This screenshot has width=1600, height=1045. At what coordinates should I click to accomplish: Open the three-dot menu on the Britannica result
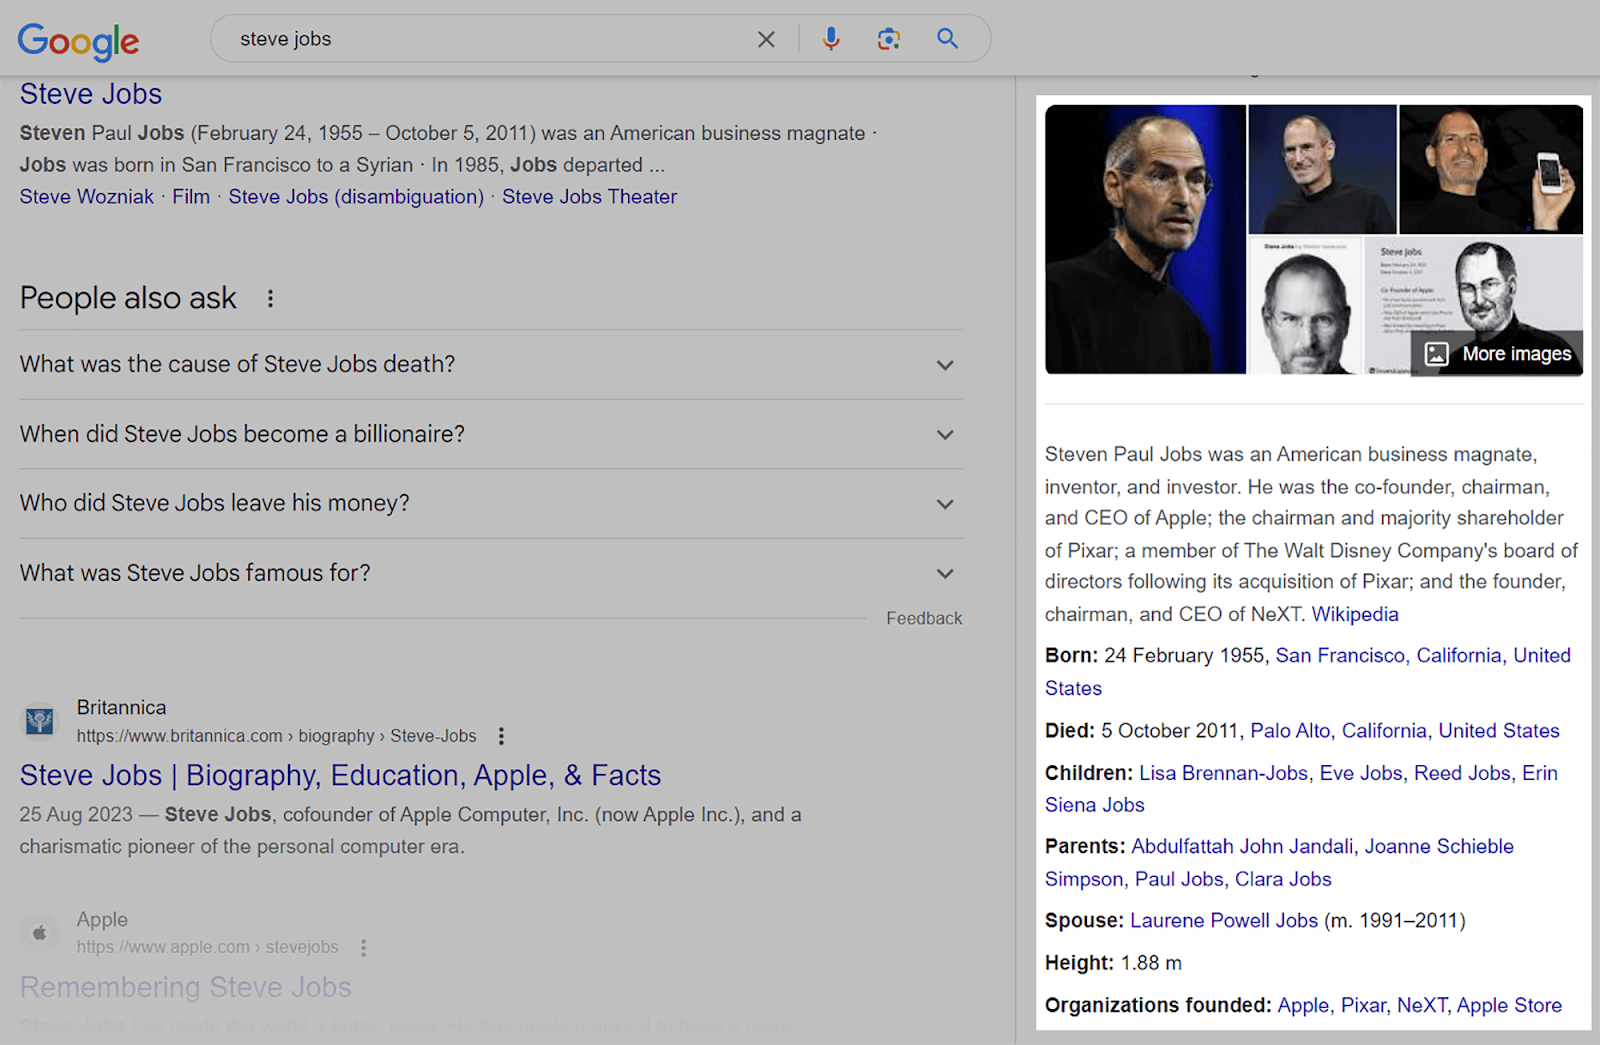tap(500, 735)
